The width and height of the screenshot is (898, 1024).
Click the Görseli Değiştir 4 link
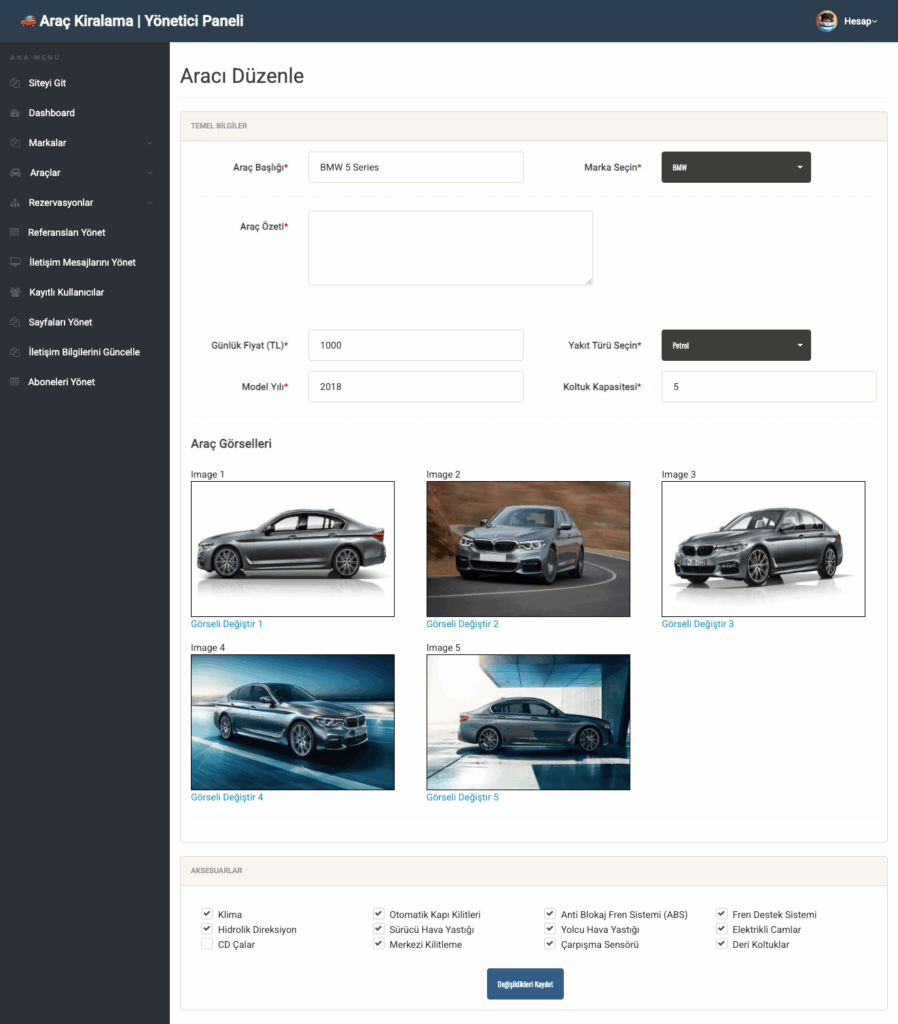(227, 797)
